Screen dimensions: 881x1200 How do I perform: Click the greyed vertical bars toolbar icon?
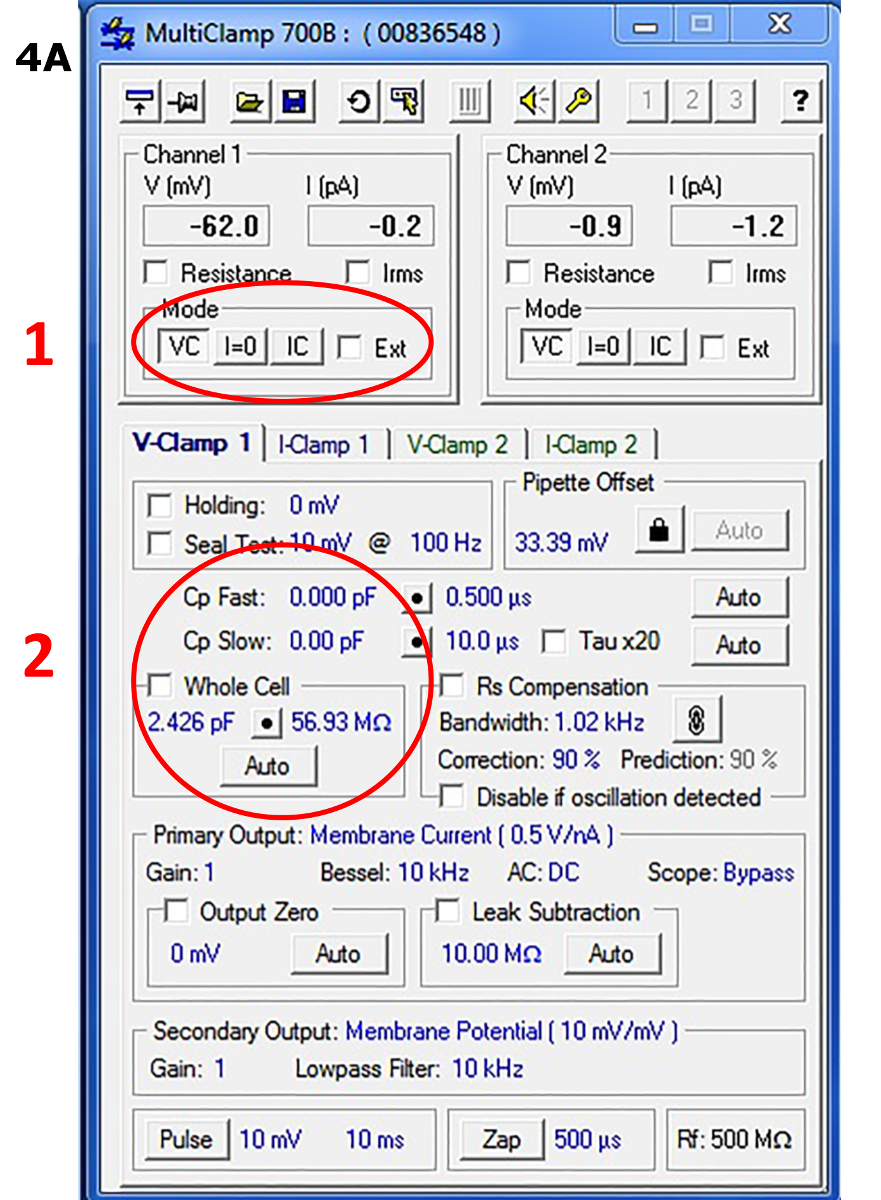tap(470, 100)
